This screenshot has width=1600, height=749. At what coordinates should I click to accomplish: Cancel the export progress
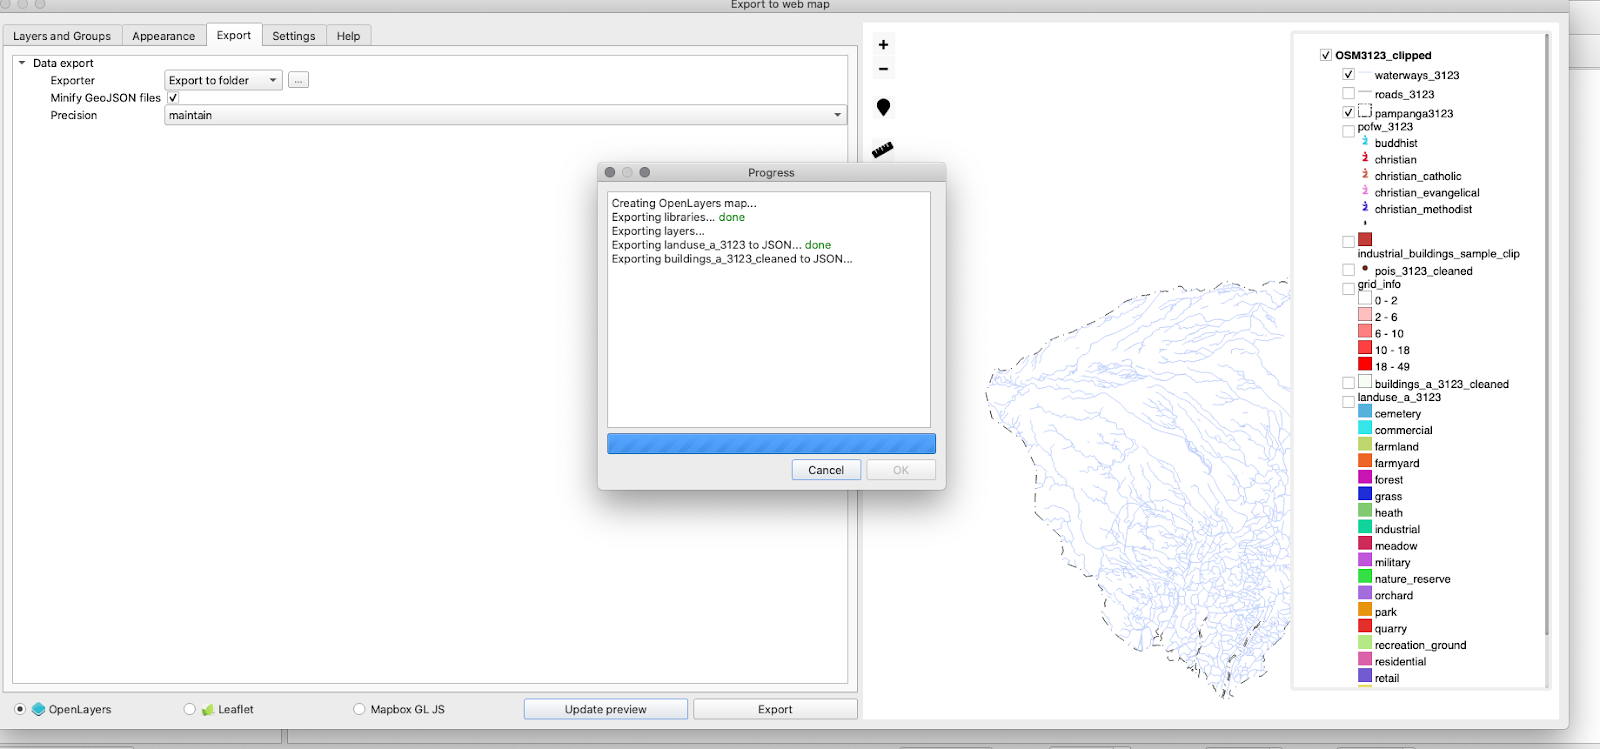click(x=826, y=470)
